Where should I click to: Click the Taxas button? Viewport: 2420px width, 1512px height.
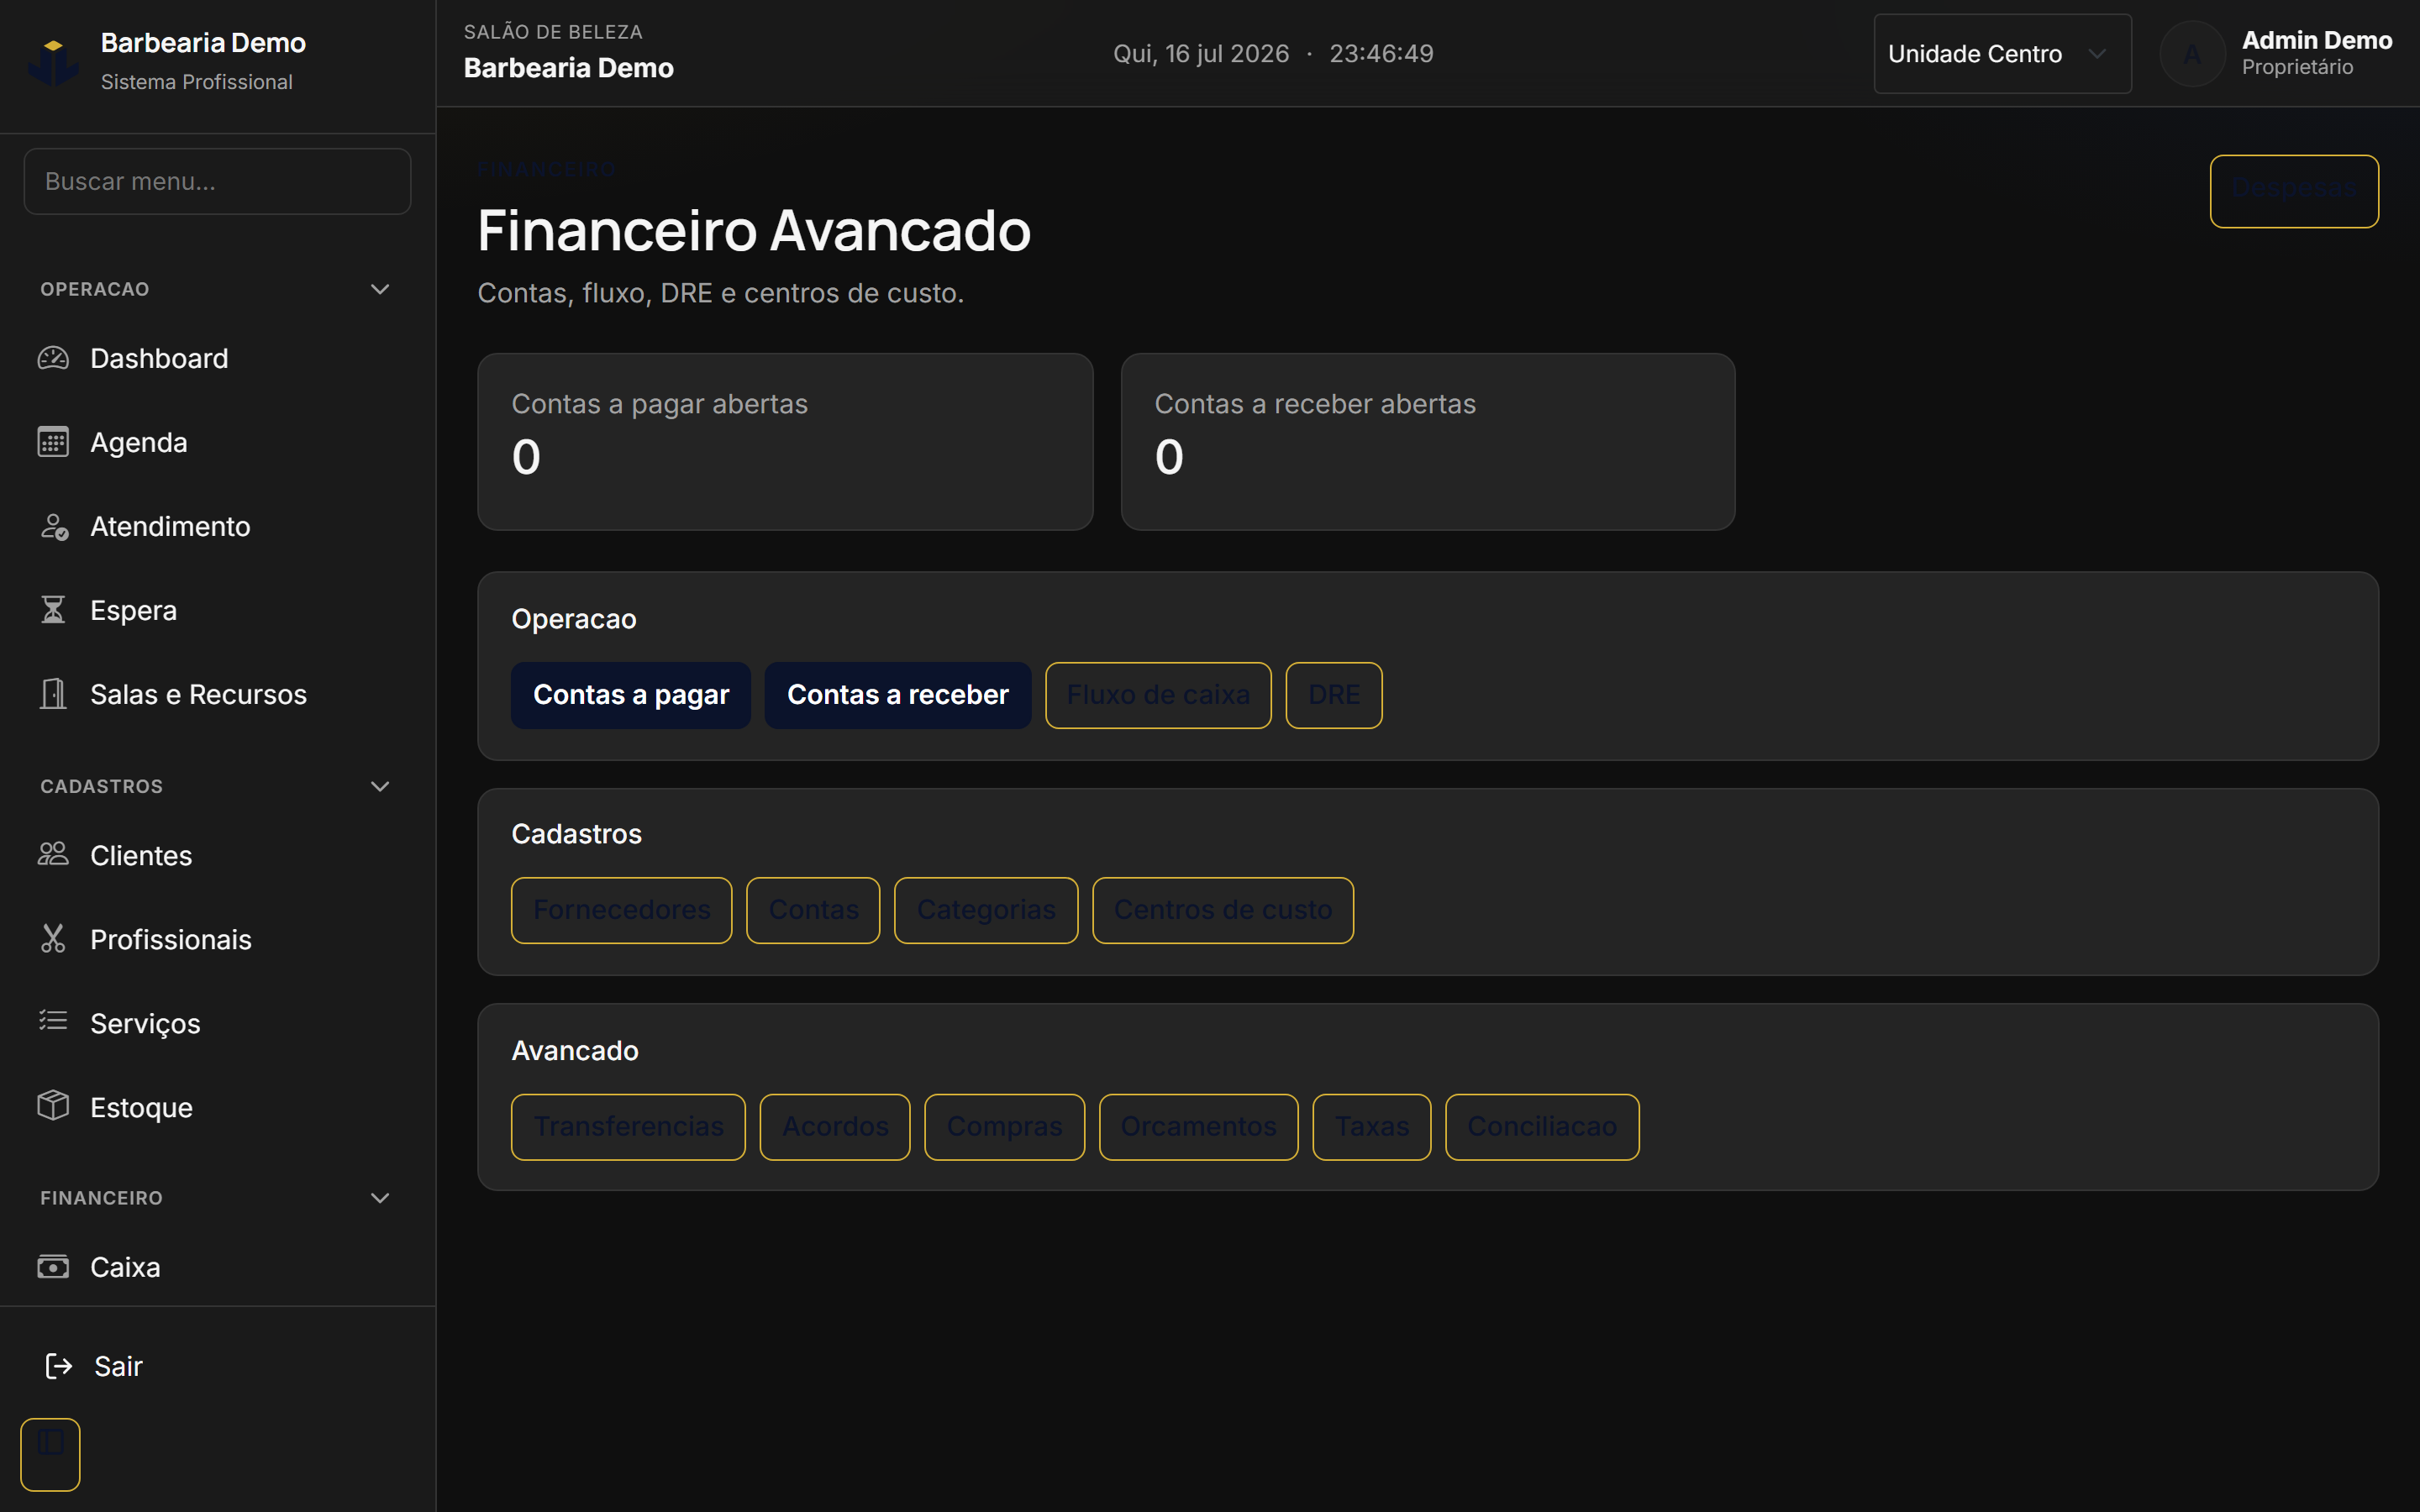(1372, 1127)
